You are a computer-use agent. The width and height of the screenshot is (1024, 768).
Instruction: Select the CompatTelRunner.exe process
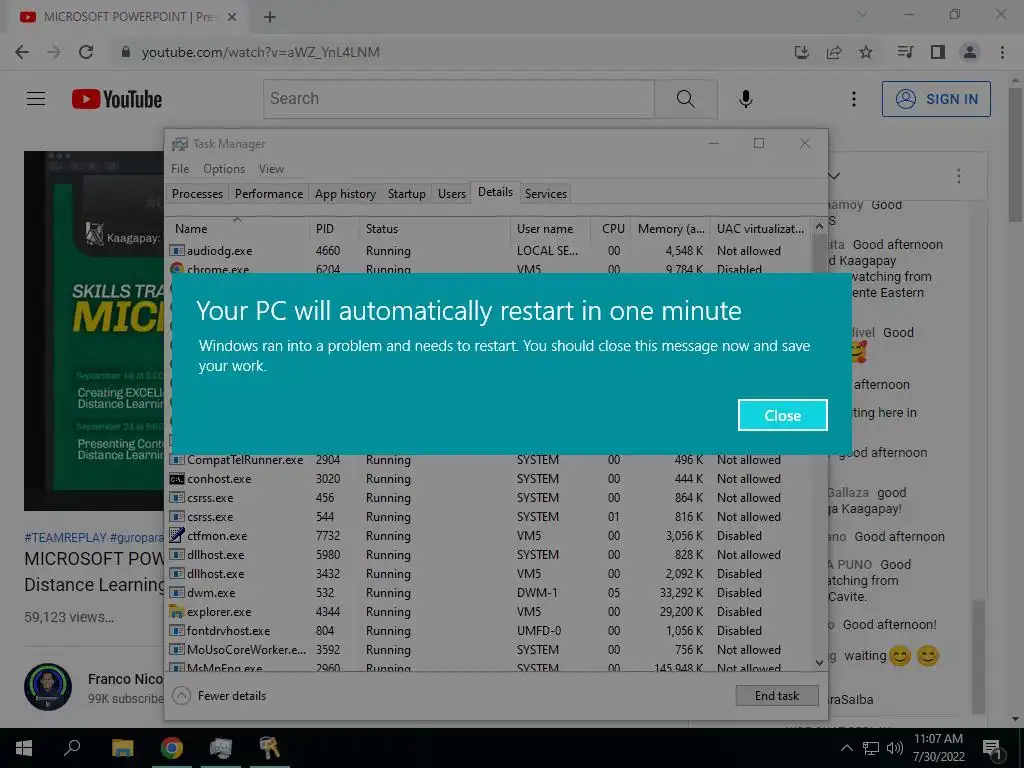489,460
